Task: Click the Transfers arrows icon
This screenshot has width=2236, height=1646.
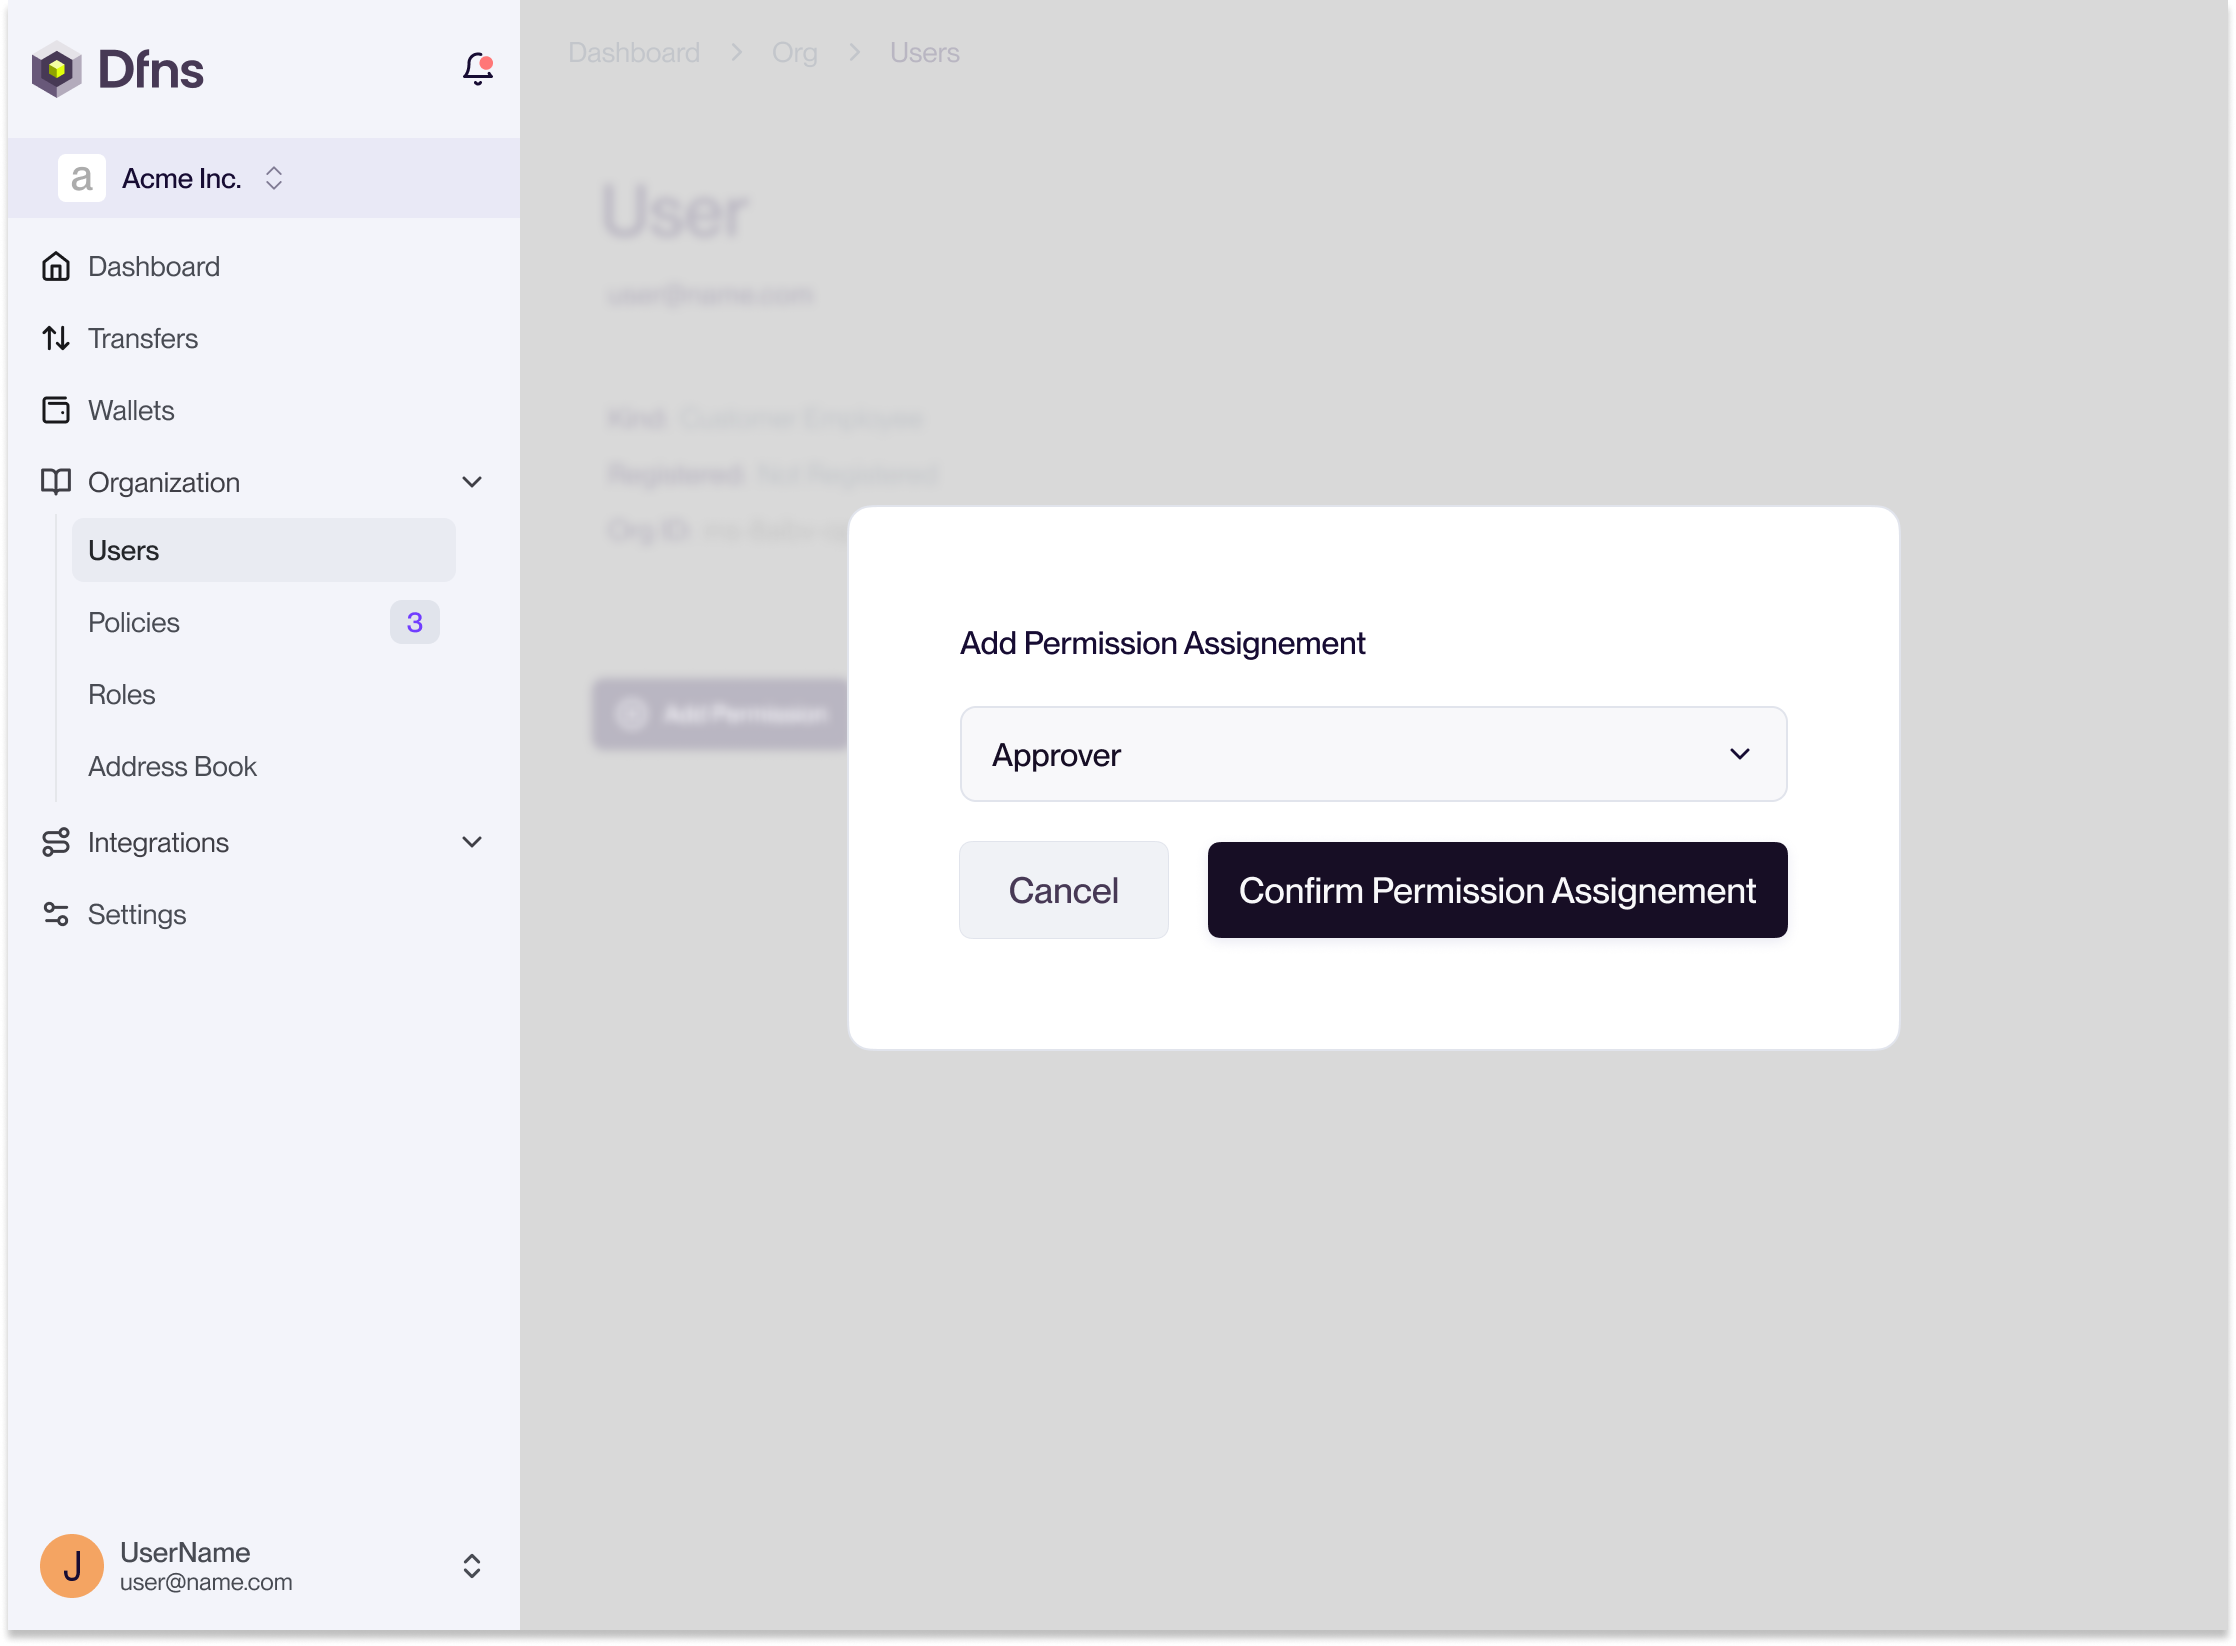Action: click(x=56, y=339)
